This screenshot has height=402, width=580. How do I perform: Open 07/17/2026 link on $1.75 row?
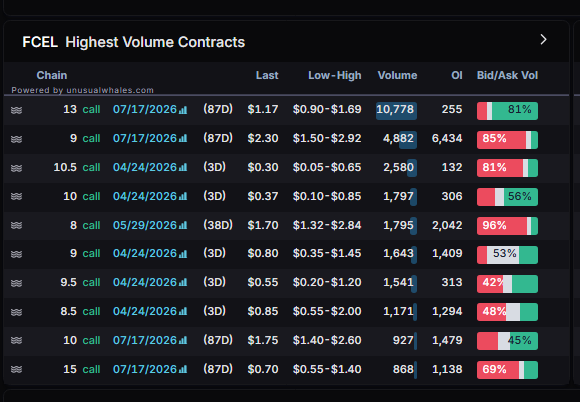145,340
